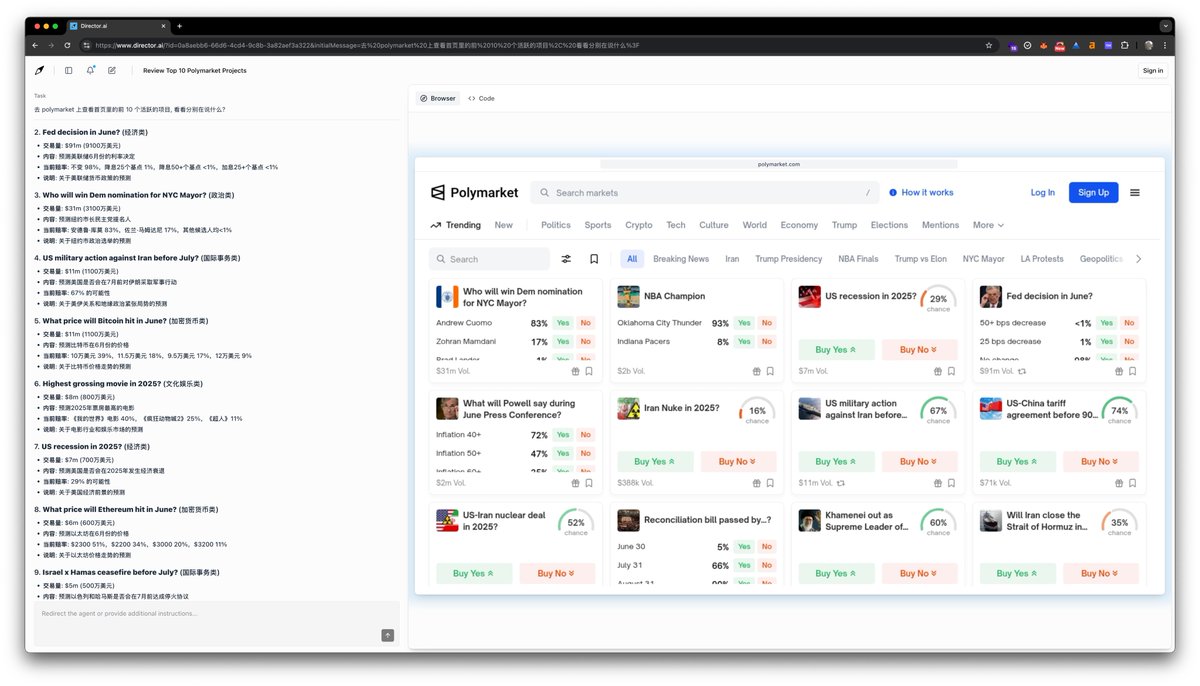1200x686 pixels.
Task: Open the market filter sliders icon
Action: 566,259
